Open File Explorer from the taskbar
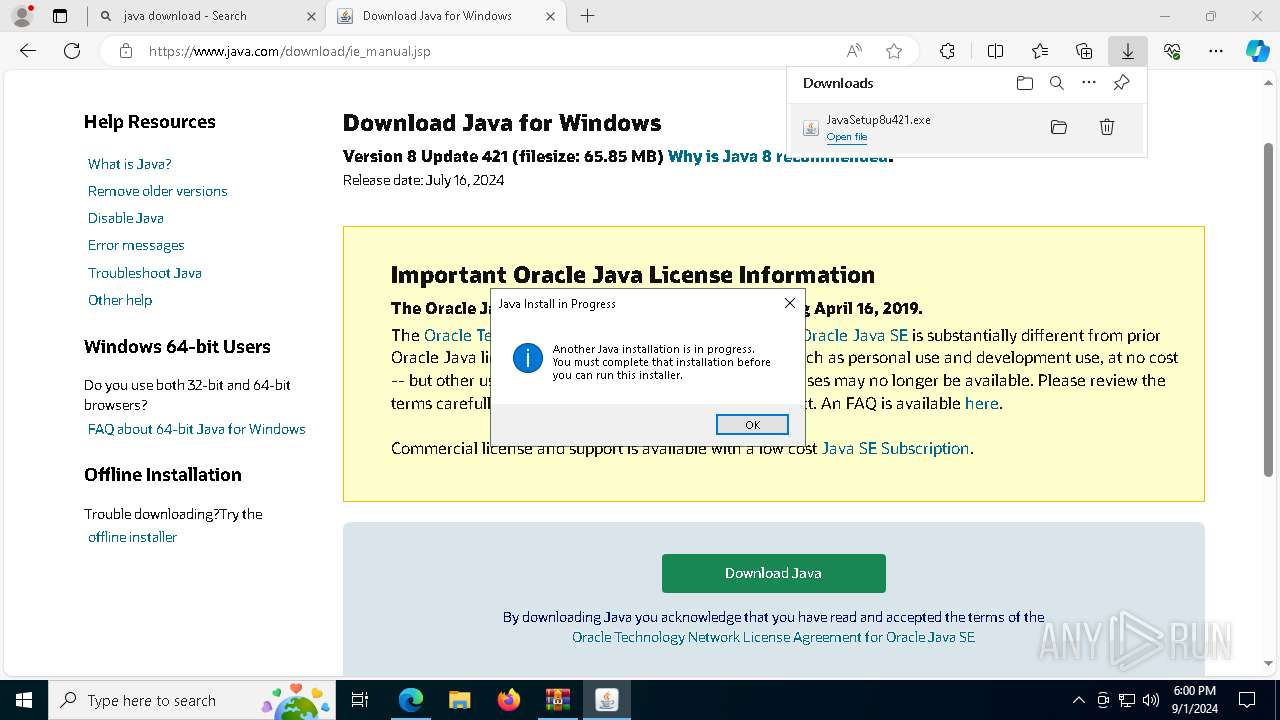1280x720 pixels. 460,700
